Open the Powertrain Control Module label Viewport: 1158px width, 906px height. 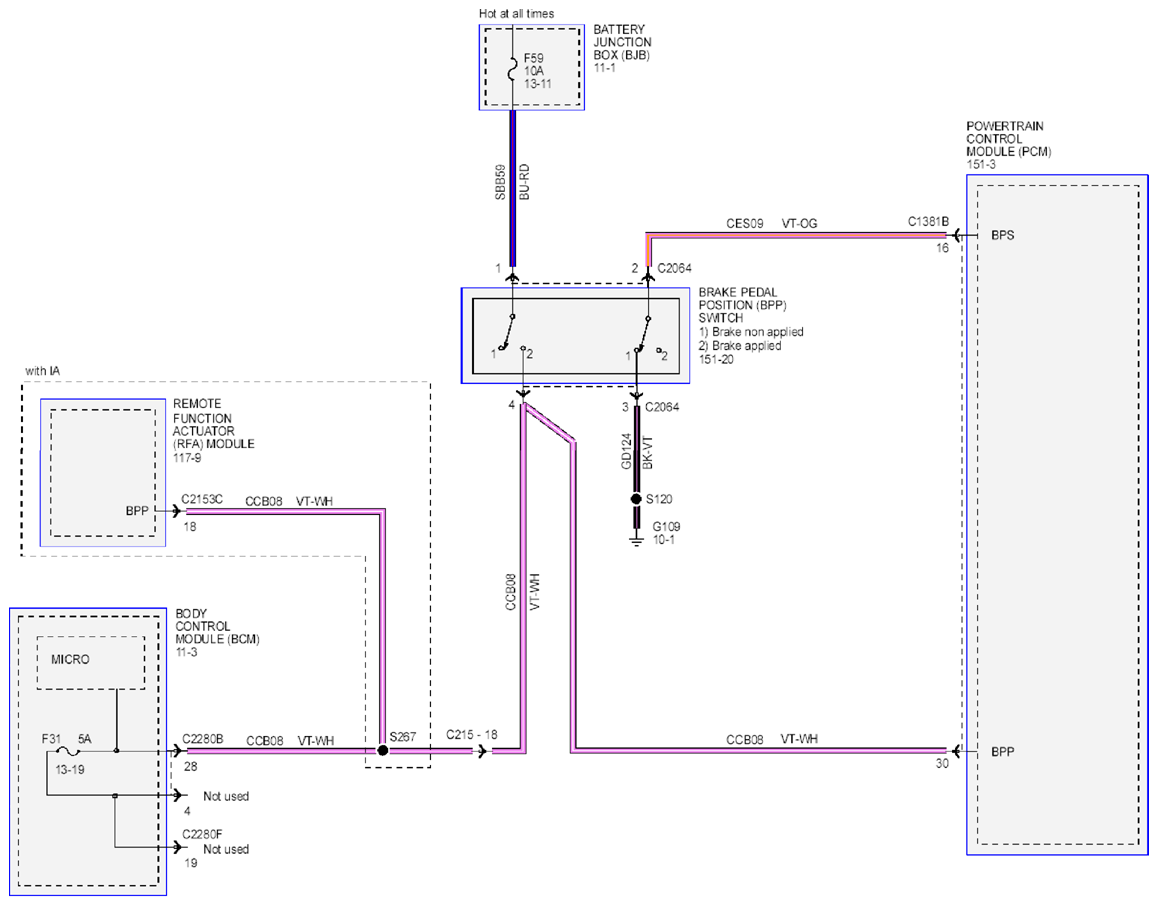coord(1009,145)
